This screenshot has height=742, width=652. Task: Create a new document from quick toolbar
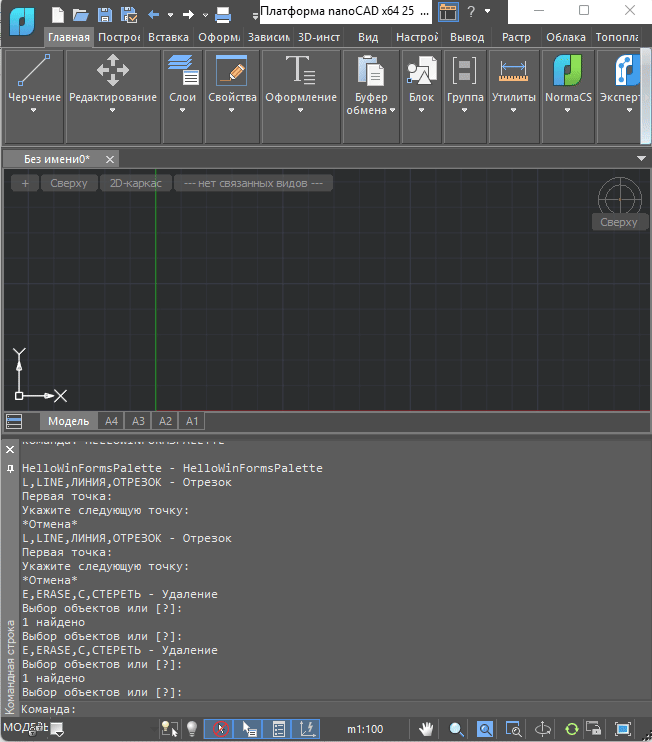(58, 15)
